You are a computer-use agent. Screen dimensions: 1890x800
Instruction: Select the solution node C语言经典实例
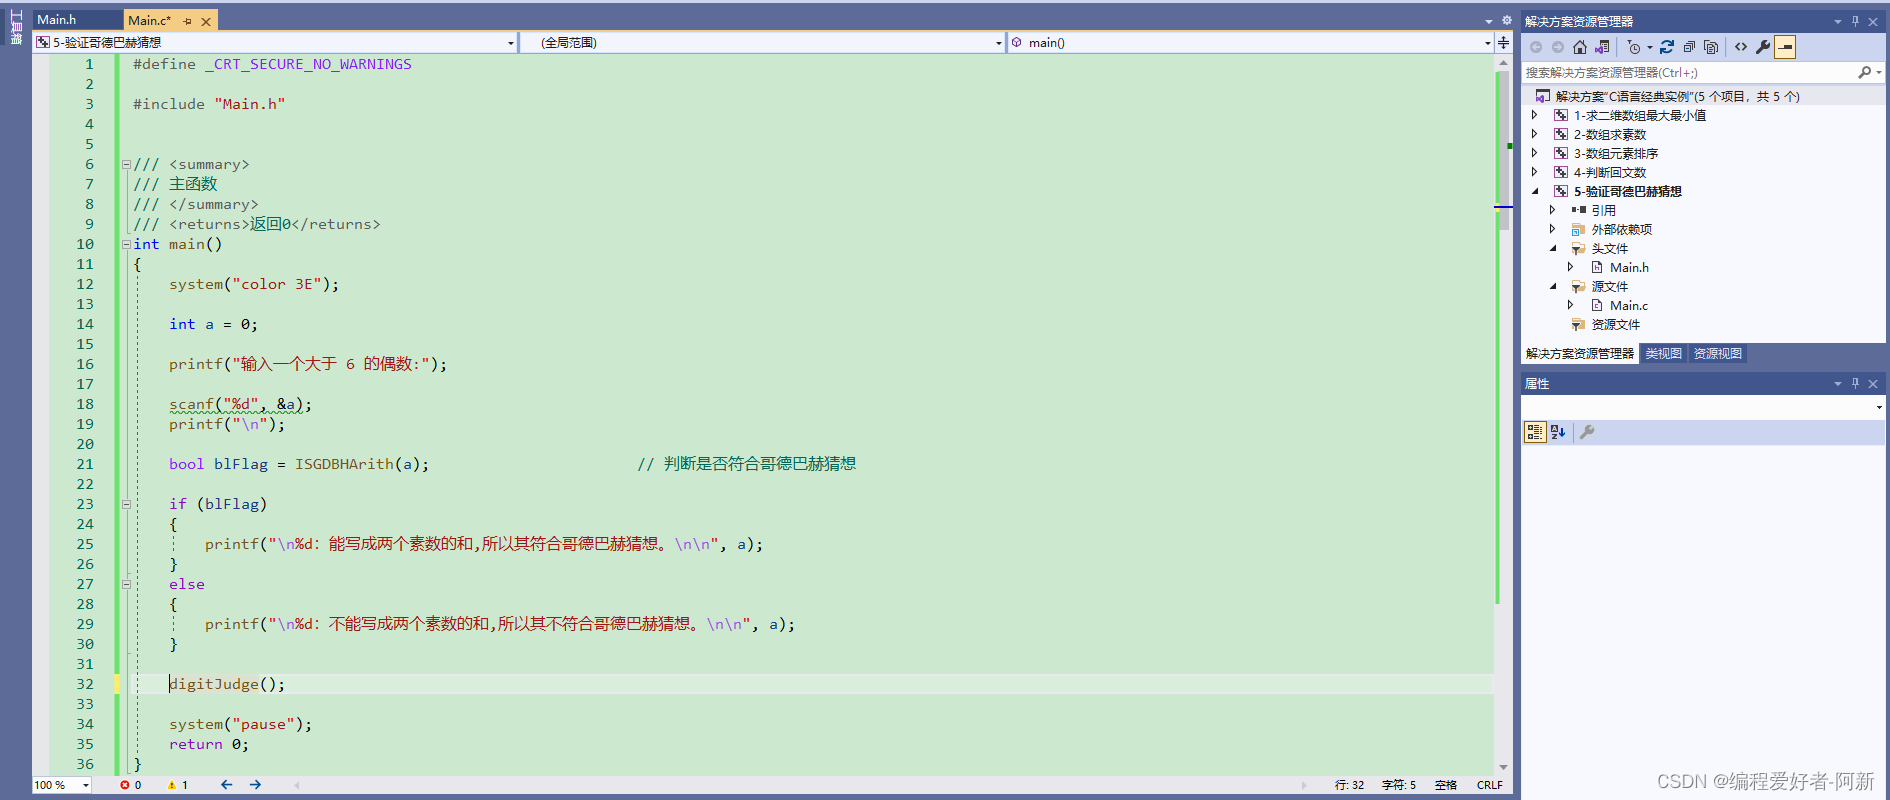[x=1677, y=96]
